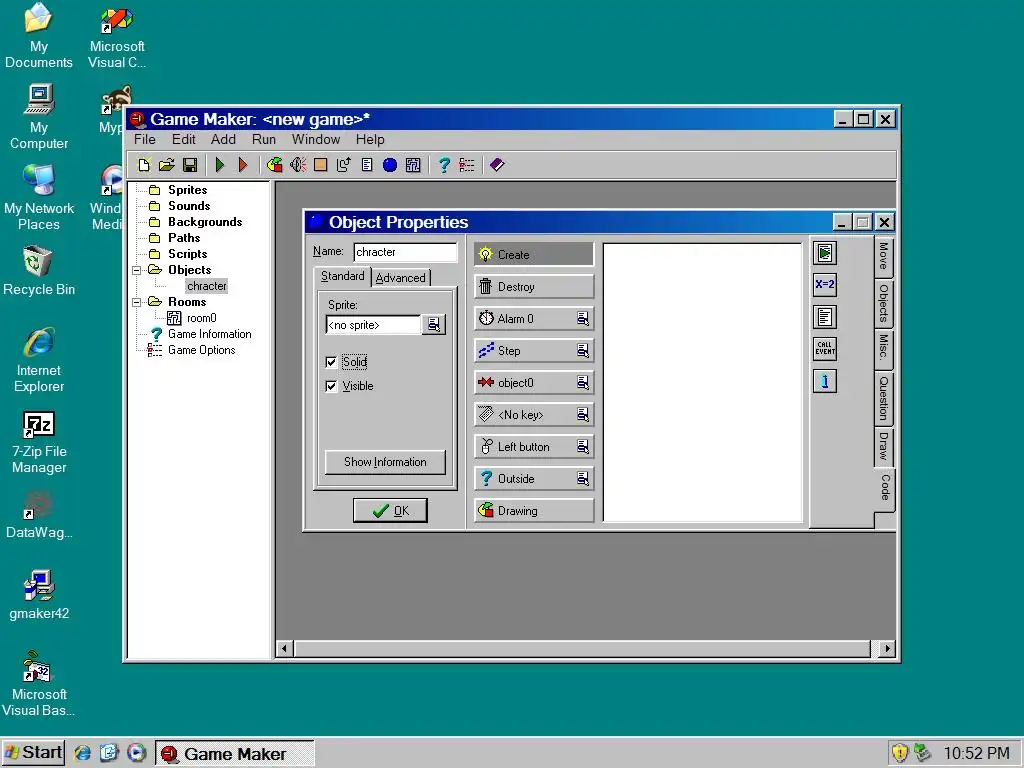
Task: Open the No key event selector
Action: 583,414
